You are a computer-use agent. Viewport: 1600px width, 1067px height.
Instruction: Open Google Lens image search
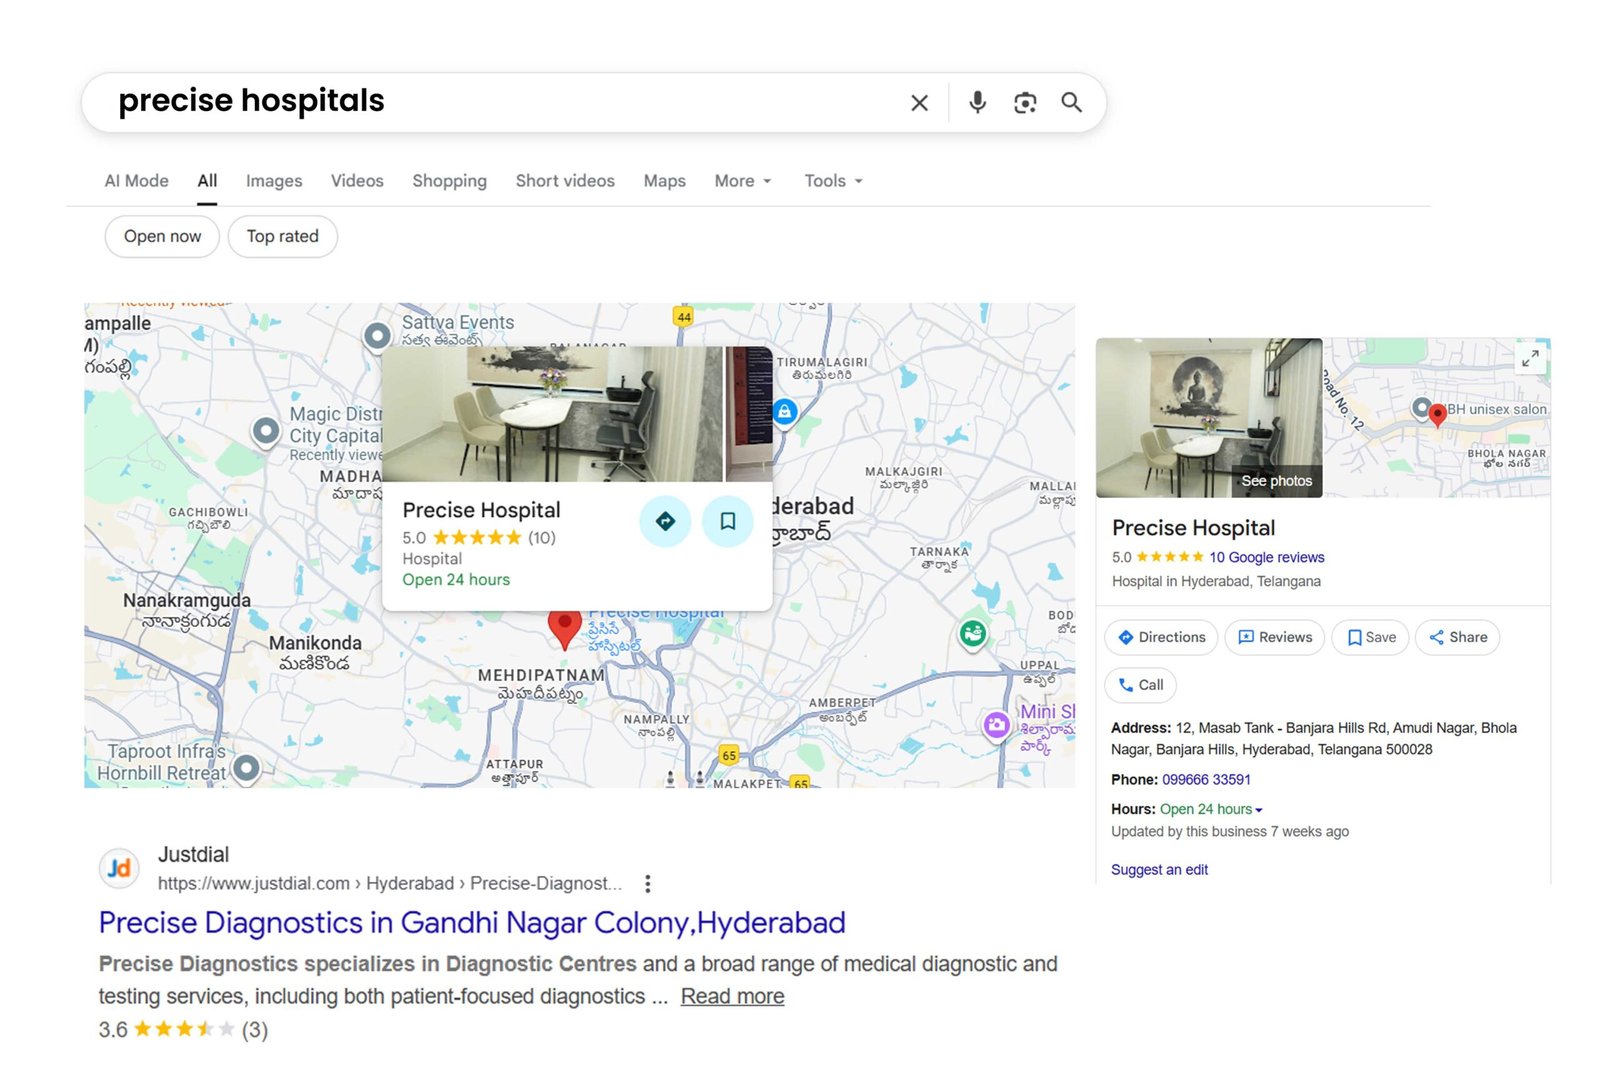coord(1024,102)
